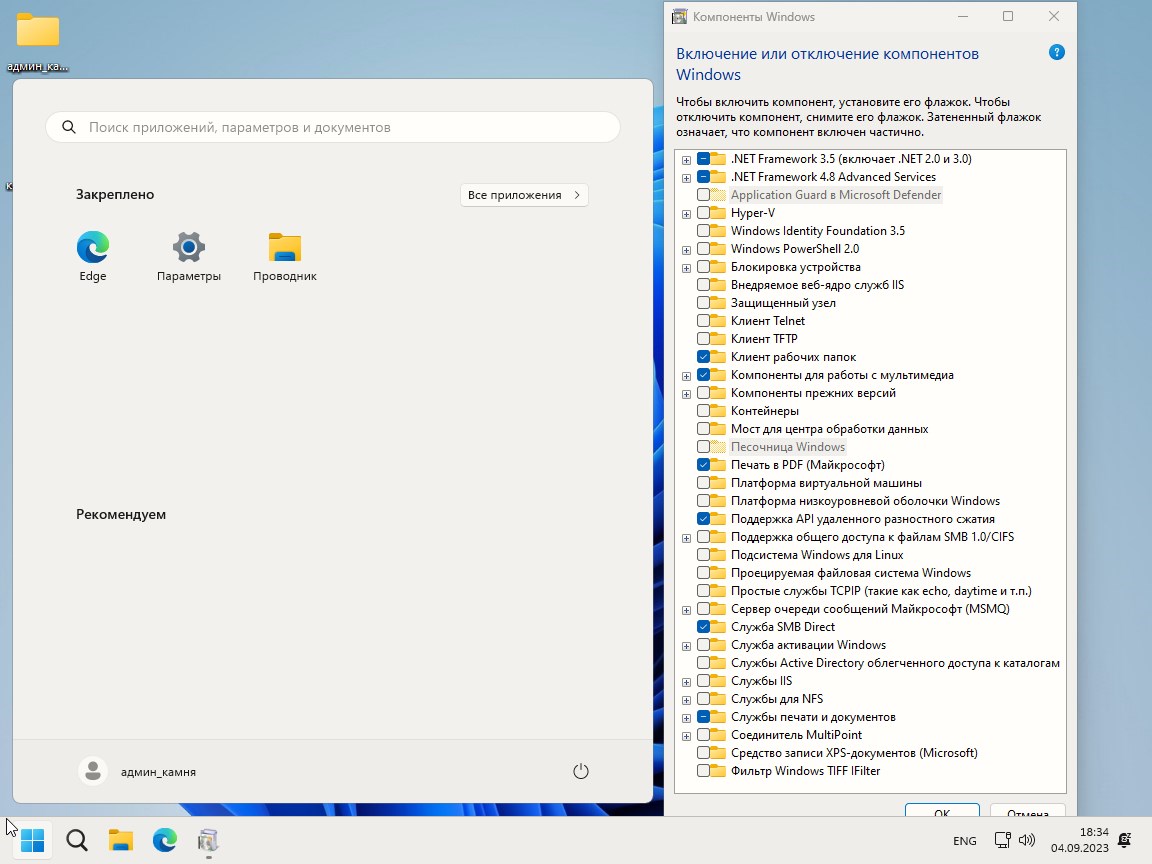Screen dimensions: 1152x864
Task: Enable the Hyper-V checkbox
Action: coord(703,213)
